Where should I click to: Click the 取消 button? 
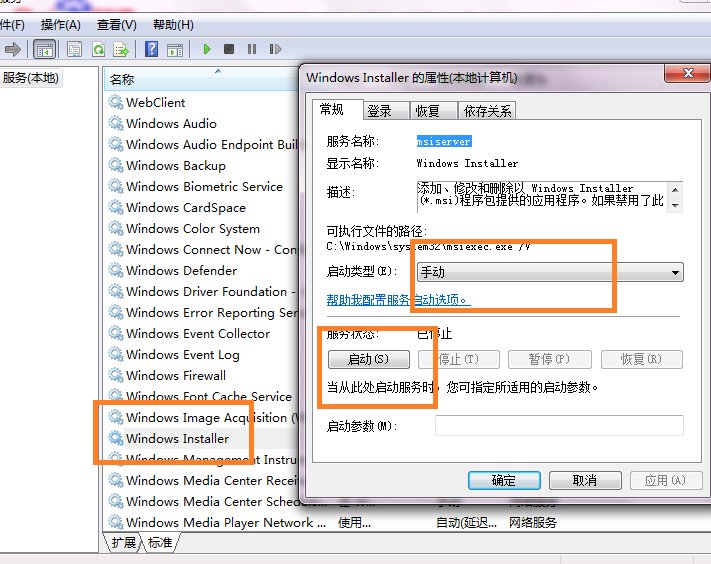tap(585, 480)
